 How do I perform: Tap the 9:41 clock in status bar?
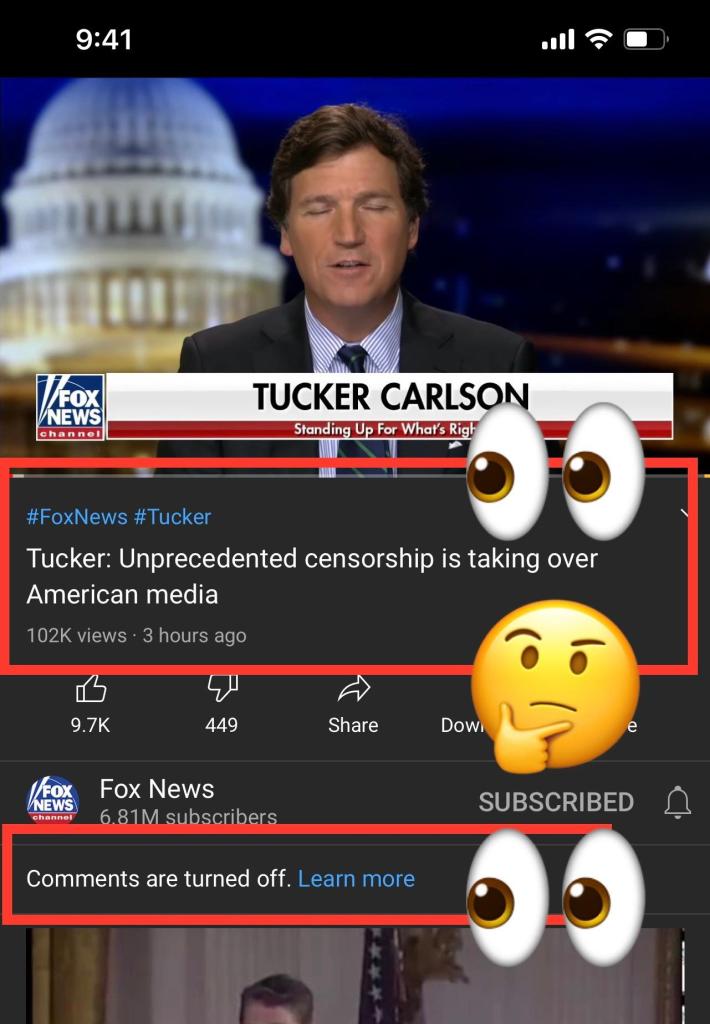click(x=104, y=40)
